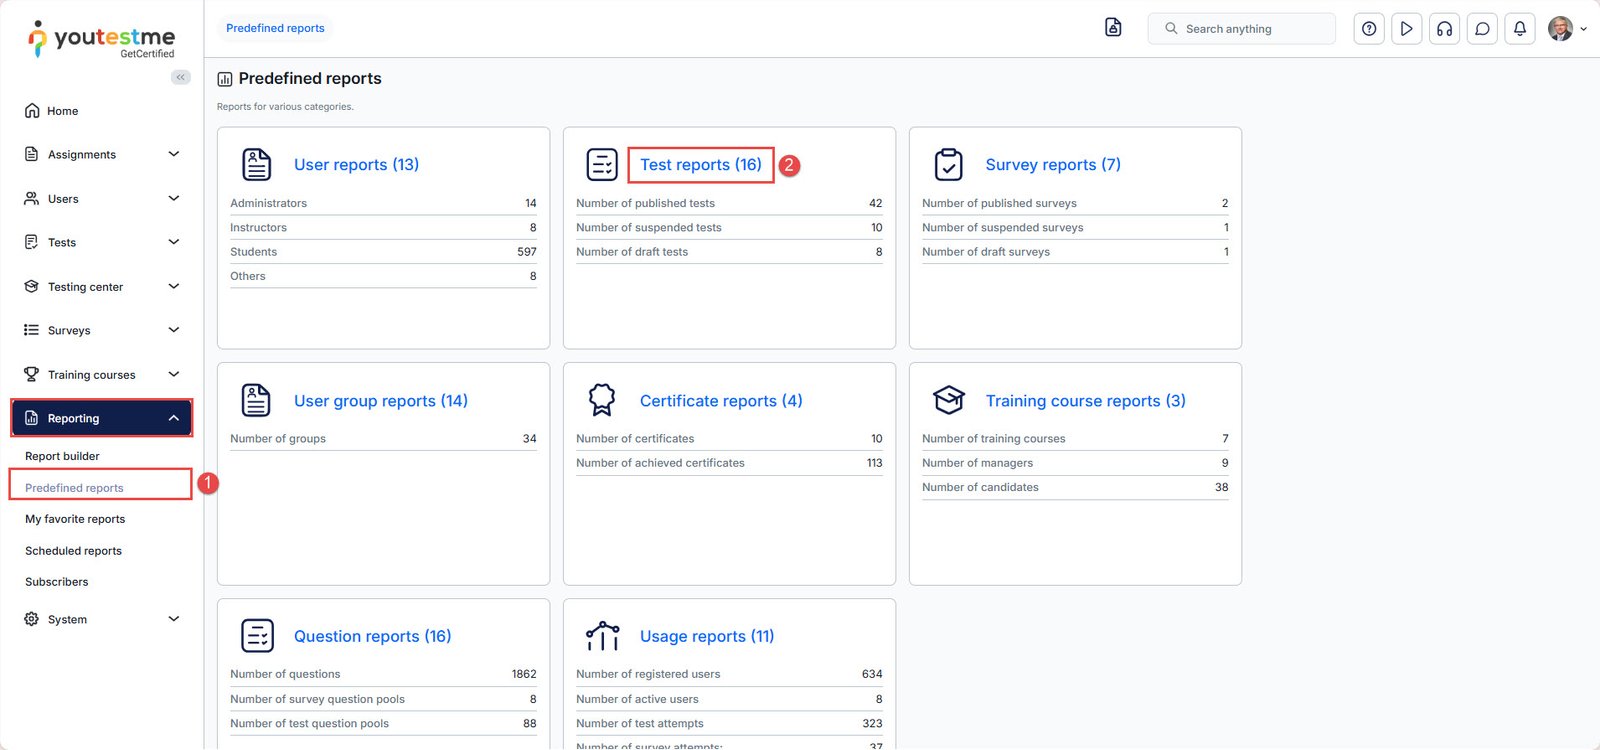This screenshot has height=750, width=1600.
Task: Click the document icon beside search bar
Action: click(x=1113, y=28)
